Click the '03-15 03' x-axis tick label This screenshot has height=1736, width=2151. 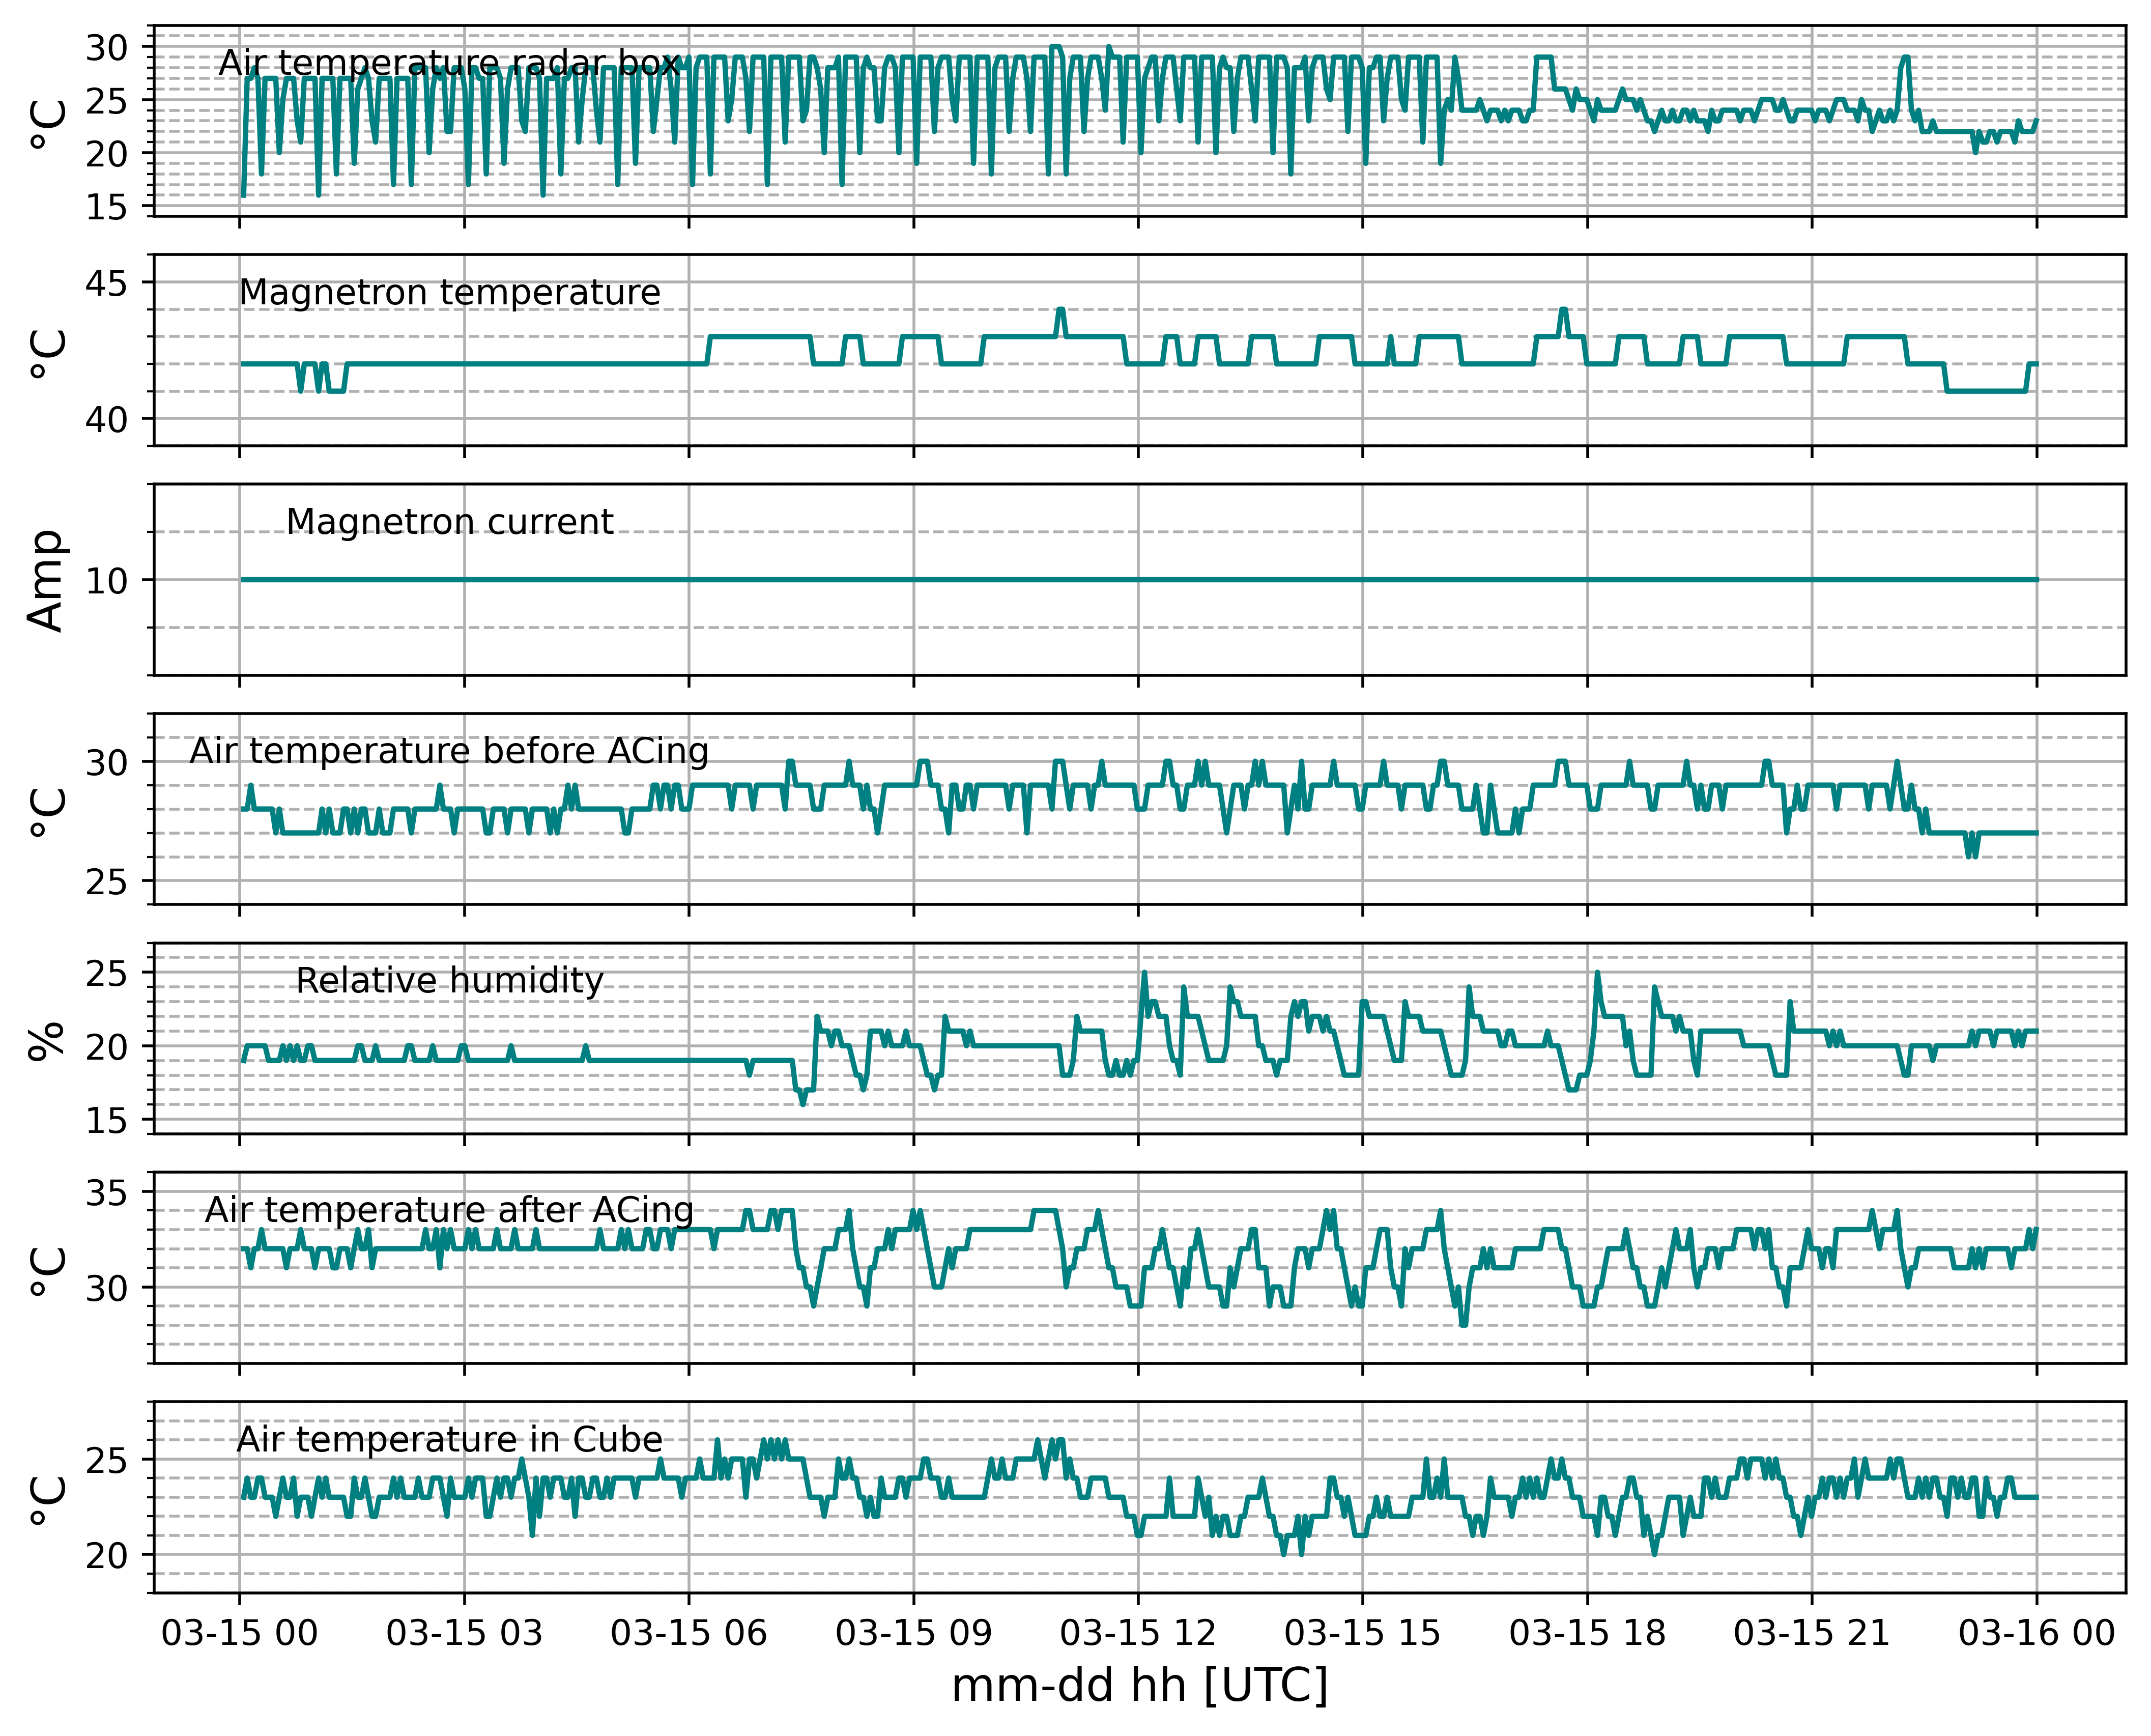(x=464, y=1633)
